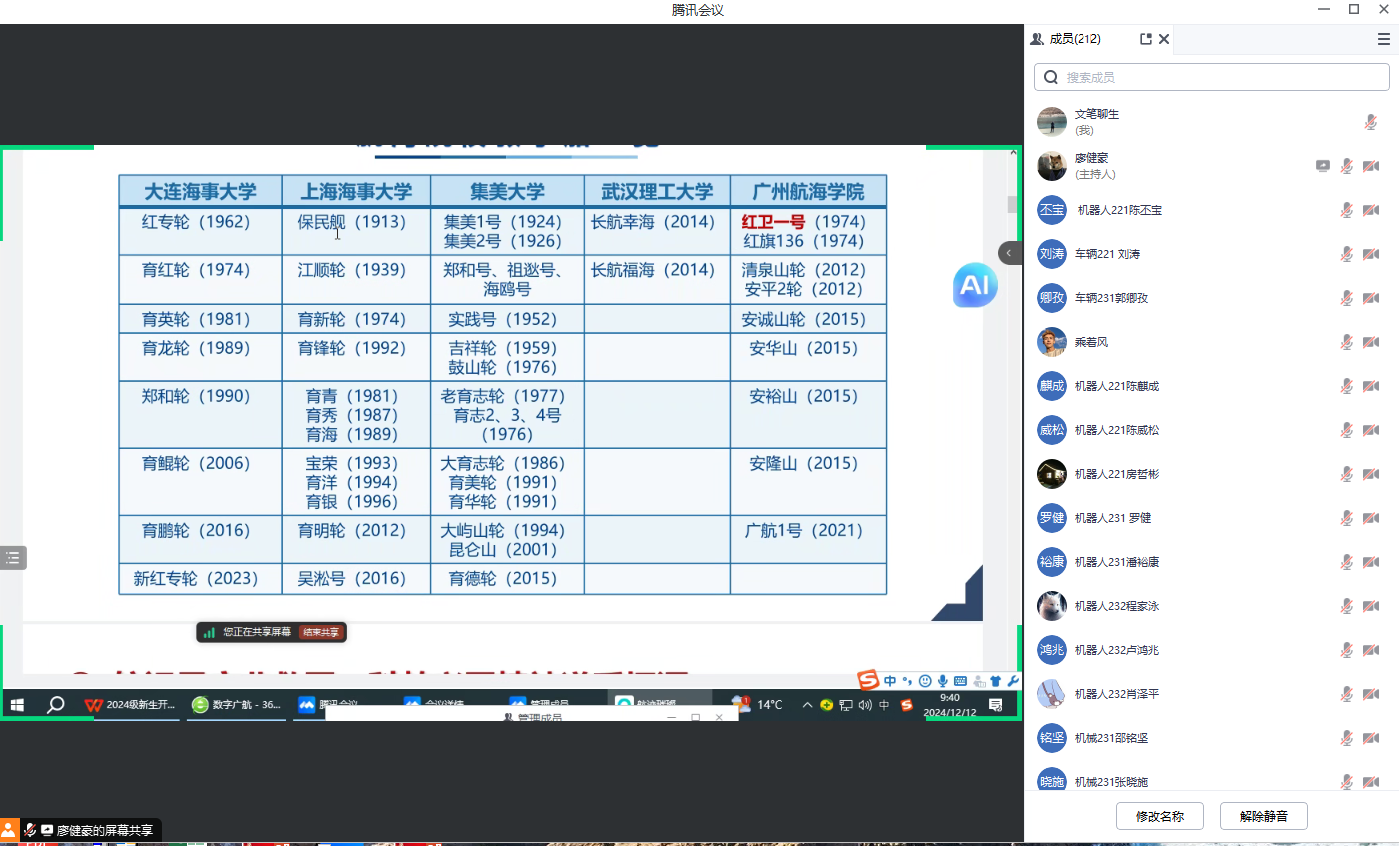This screenshot has height=846, width=1399.
Task: Click the 解除静音 button
Action: (x=1263, y=816)
